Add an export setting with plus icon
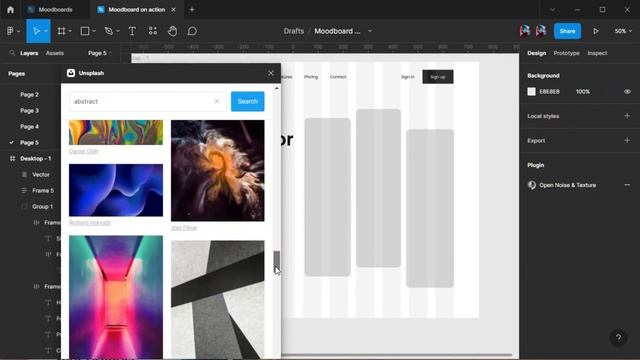This screenshot has width=640, height=360. (627, 140)
